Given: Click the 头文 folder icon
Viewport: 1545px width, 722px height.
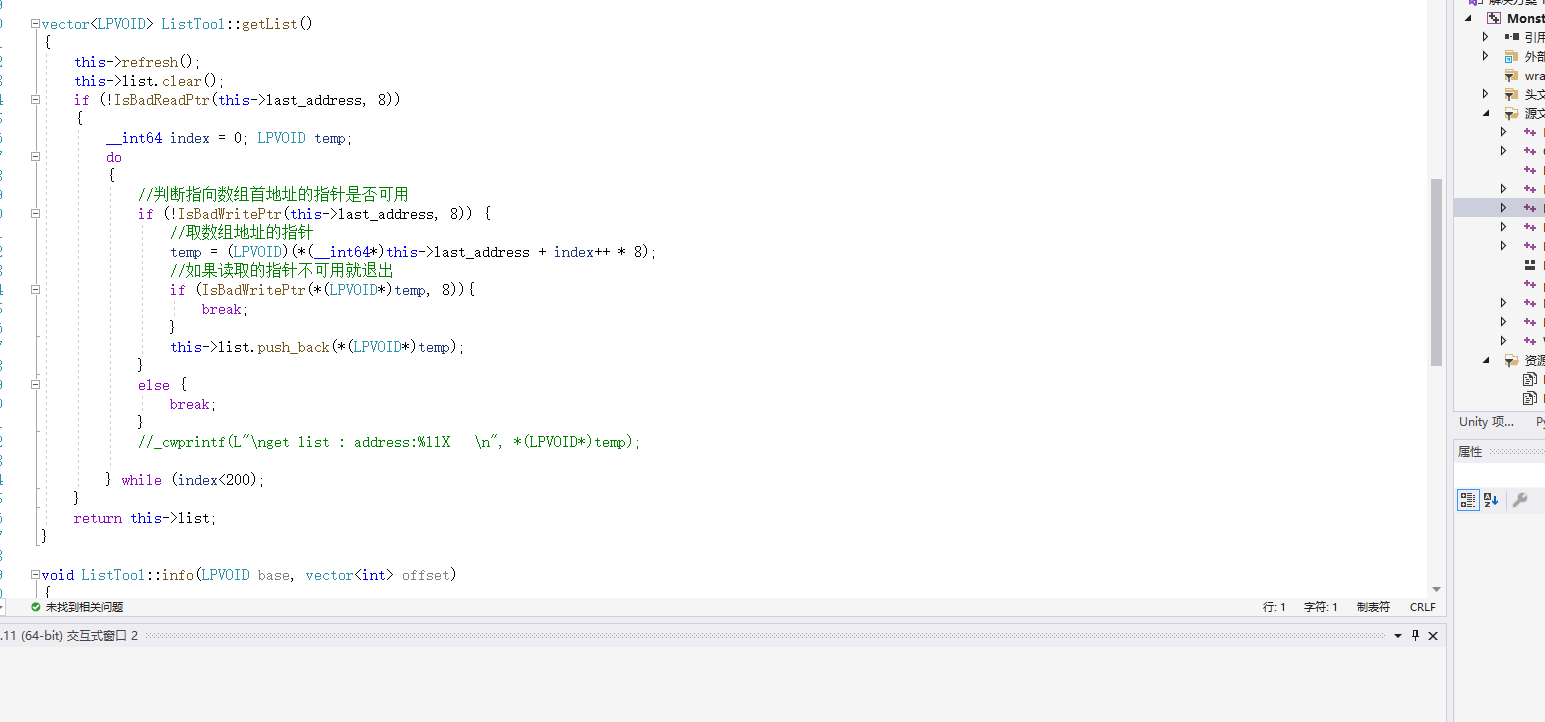Looking at the screenshot, I should 1511,94.
